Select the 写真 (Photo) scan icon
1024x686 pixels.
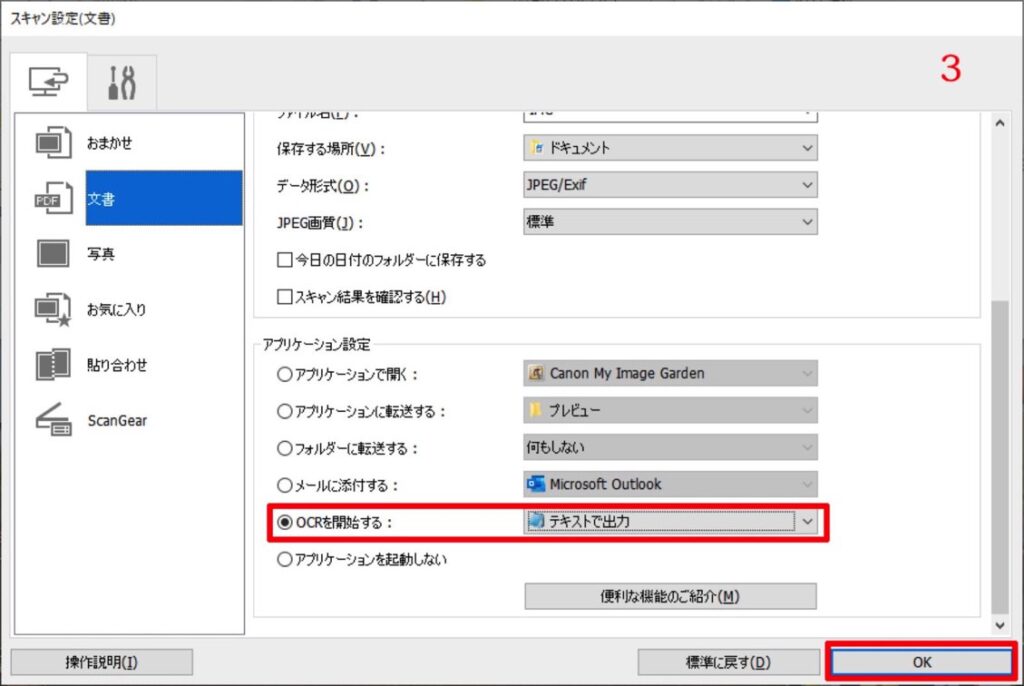[x=54, y=254]
